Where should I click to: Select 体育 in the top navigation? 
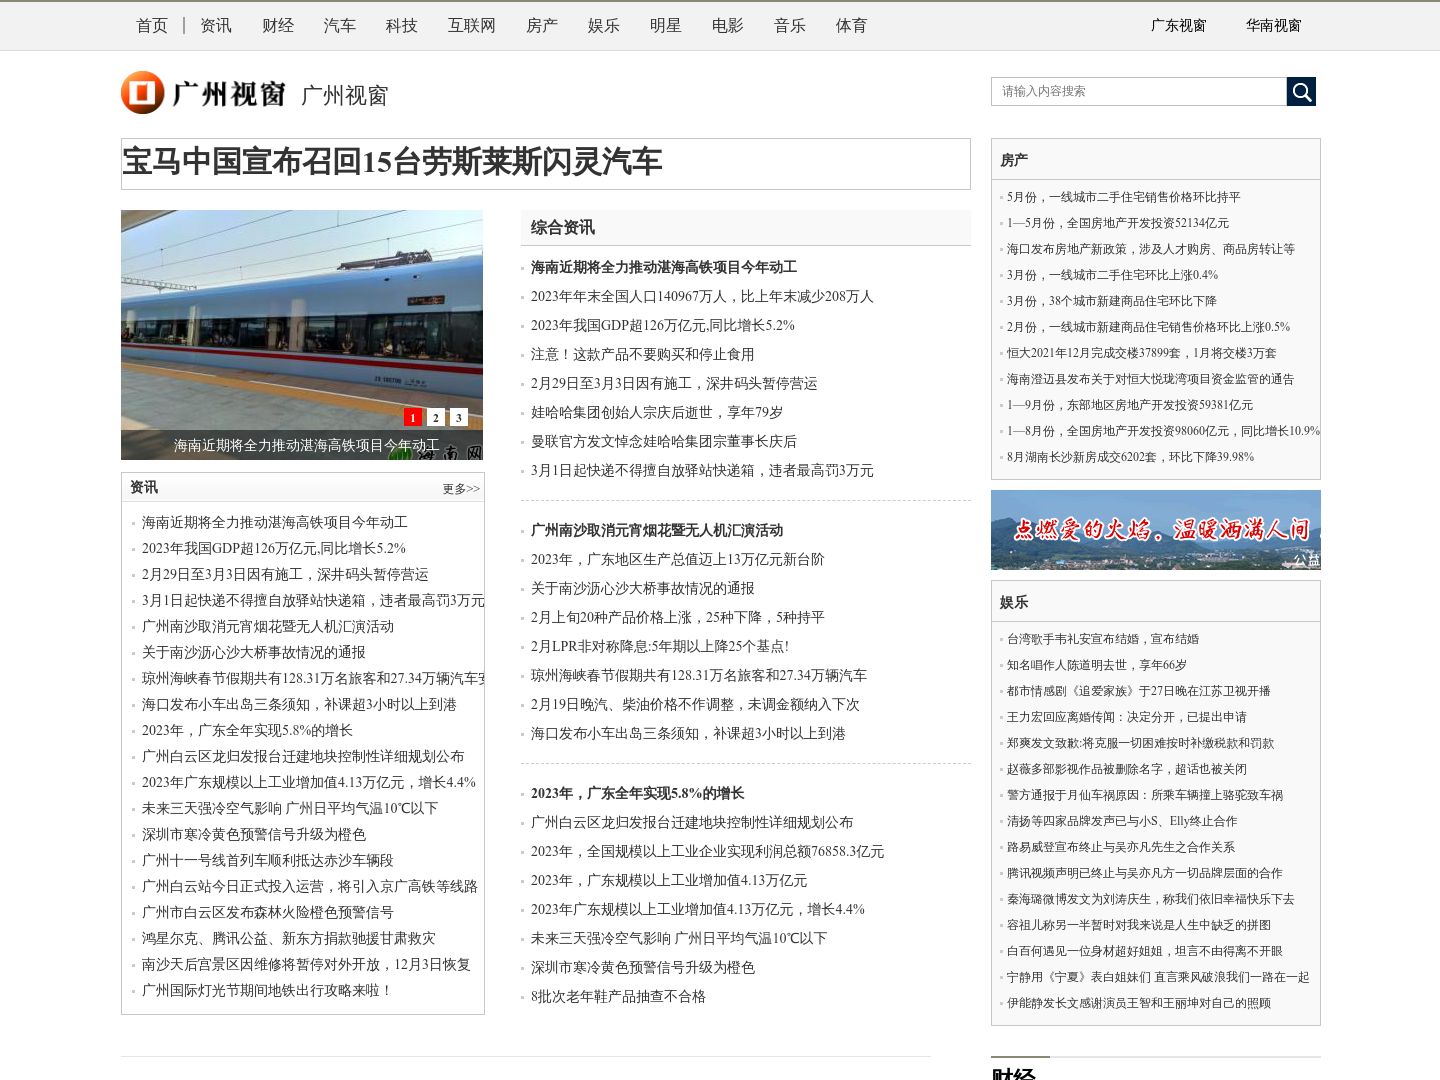pyautogui.click(x=852, y=26)
